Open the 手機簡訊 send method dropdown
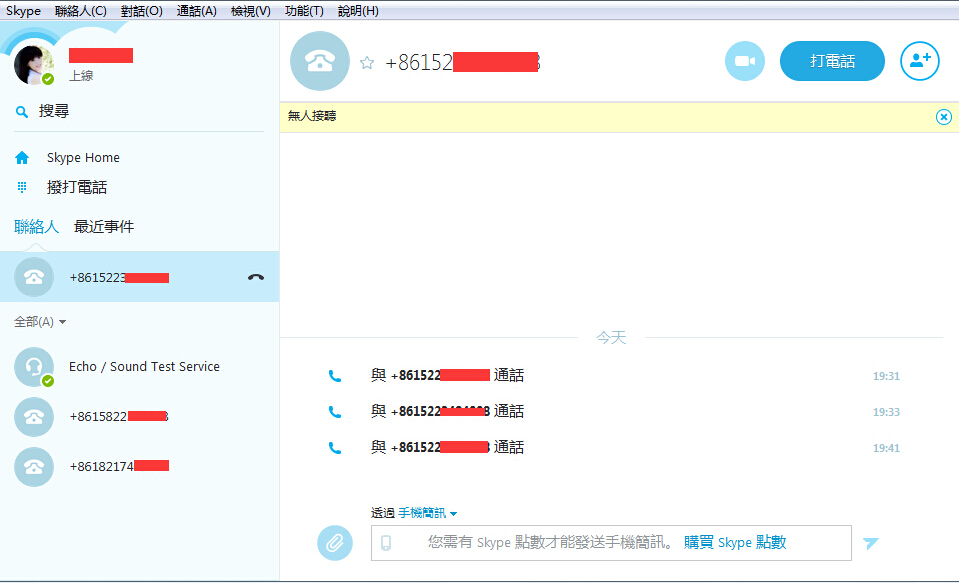Image resolution: width=959 pixels, height=583 pixels. (427, 513)
